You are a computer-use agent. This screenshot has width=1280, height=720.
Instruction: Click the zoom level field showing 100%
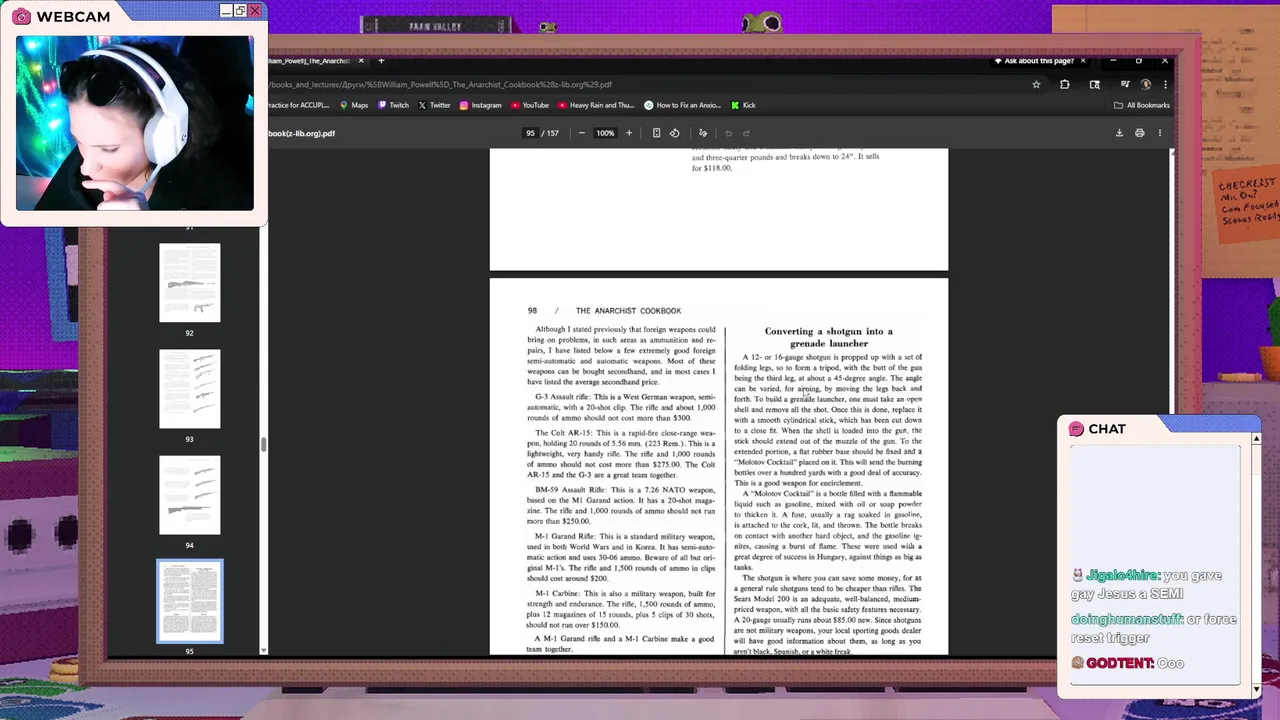(605, 133)
